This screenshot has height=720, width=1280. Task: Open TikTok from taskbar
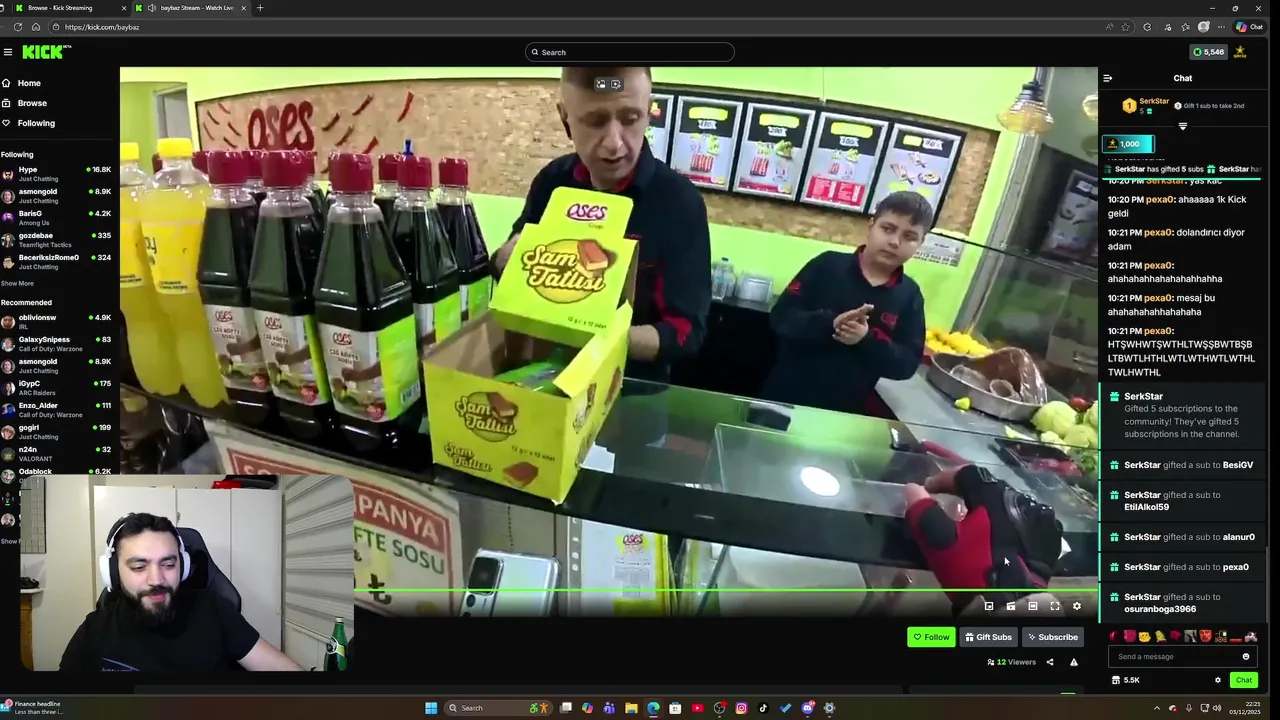(x=763, y=708)
